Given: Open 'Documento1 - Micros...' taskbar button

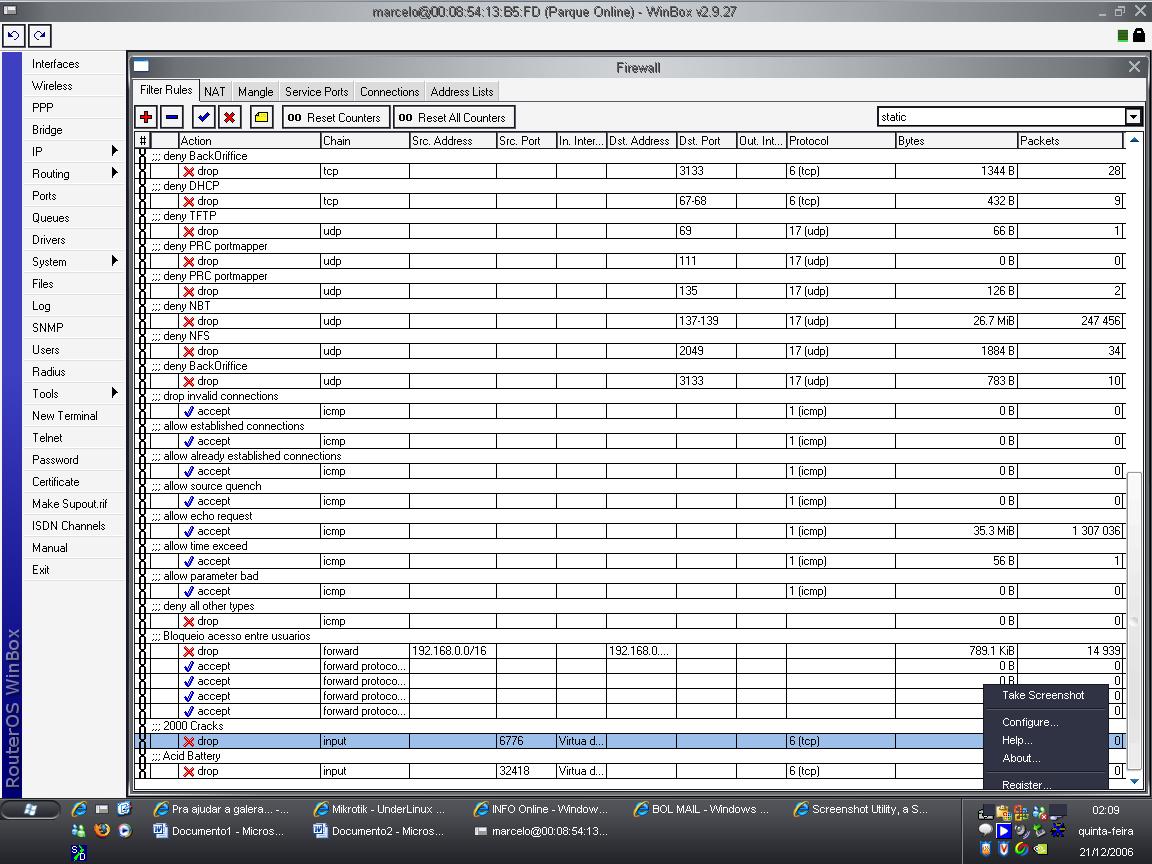Looking at the screenshot, I should point(220,831).
